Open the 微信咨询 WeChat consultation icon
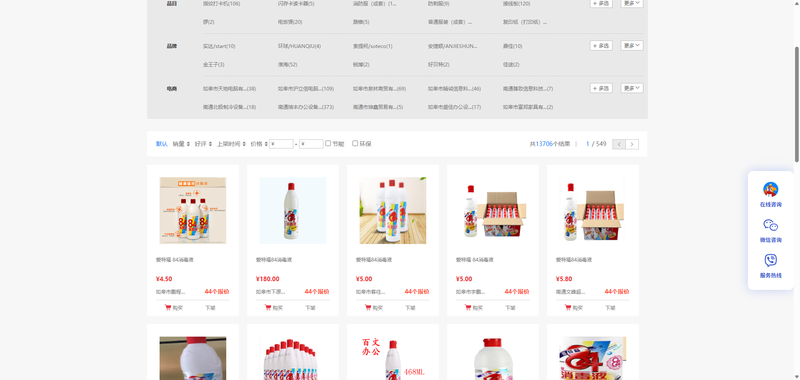This screenshot has height=380, width=800. pos(770,225)
